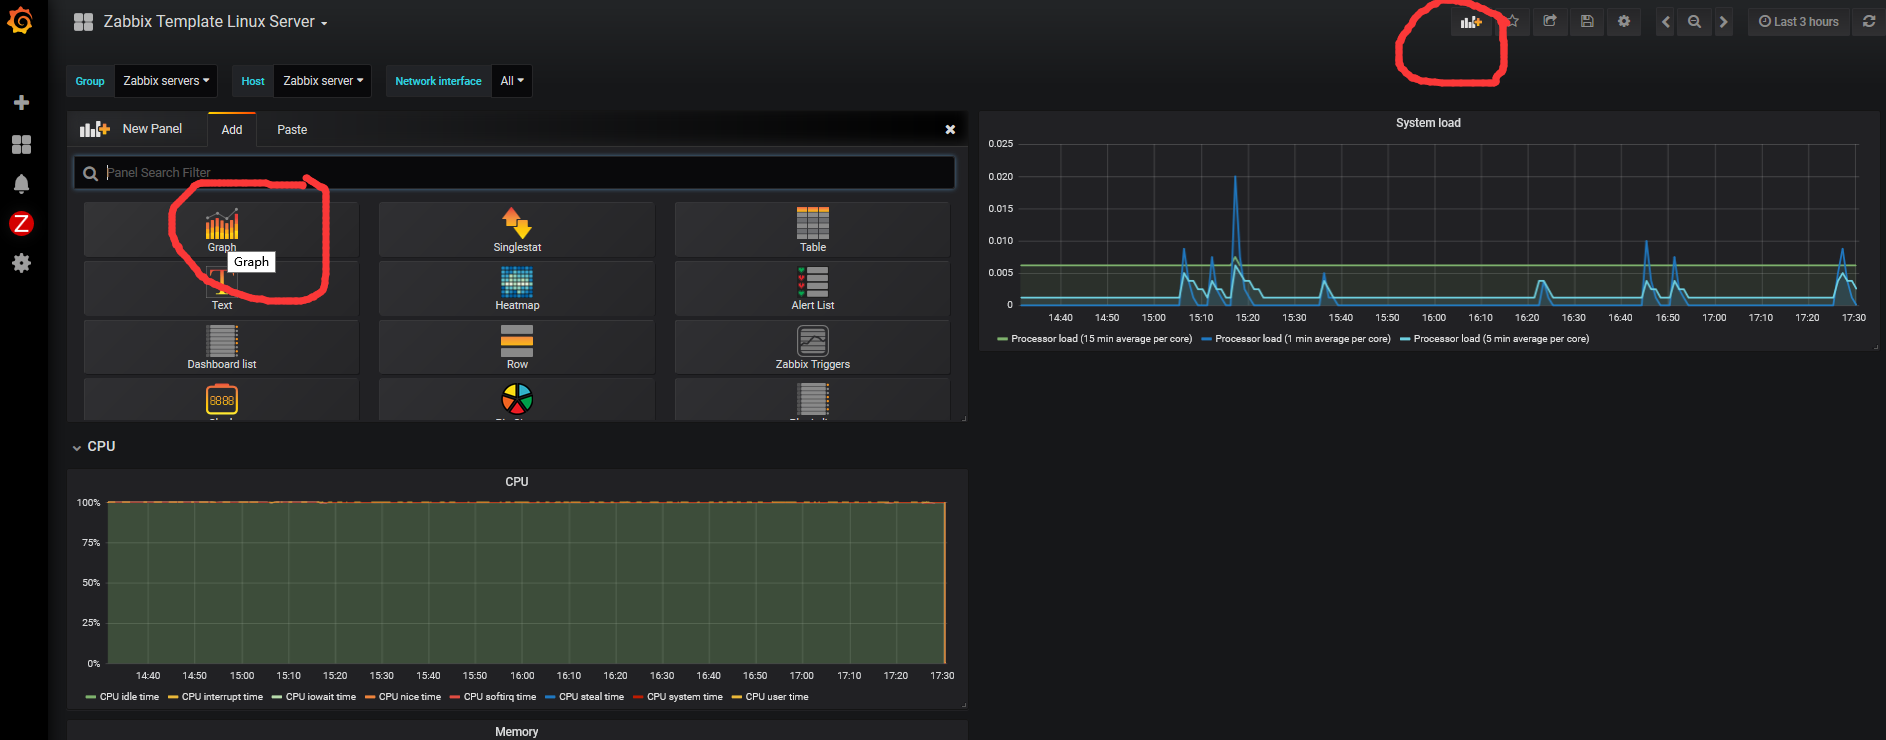Open the Create plus menu in sidebar
This screenshot has height=740, width=1886.
21,103
